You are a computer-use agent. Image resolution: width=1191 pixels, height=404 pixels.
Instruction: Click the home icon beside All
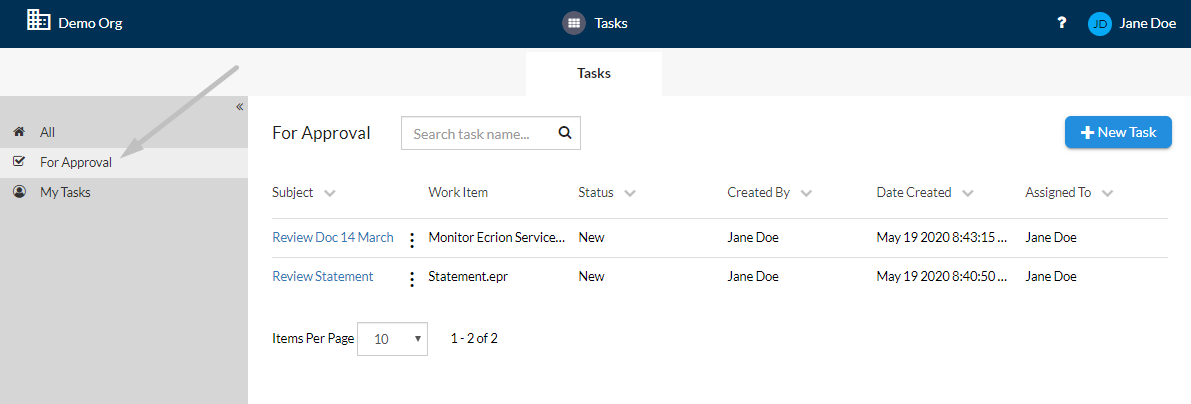20,132
